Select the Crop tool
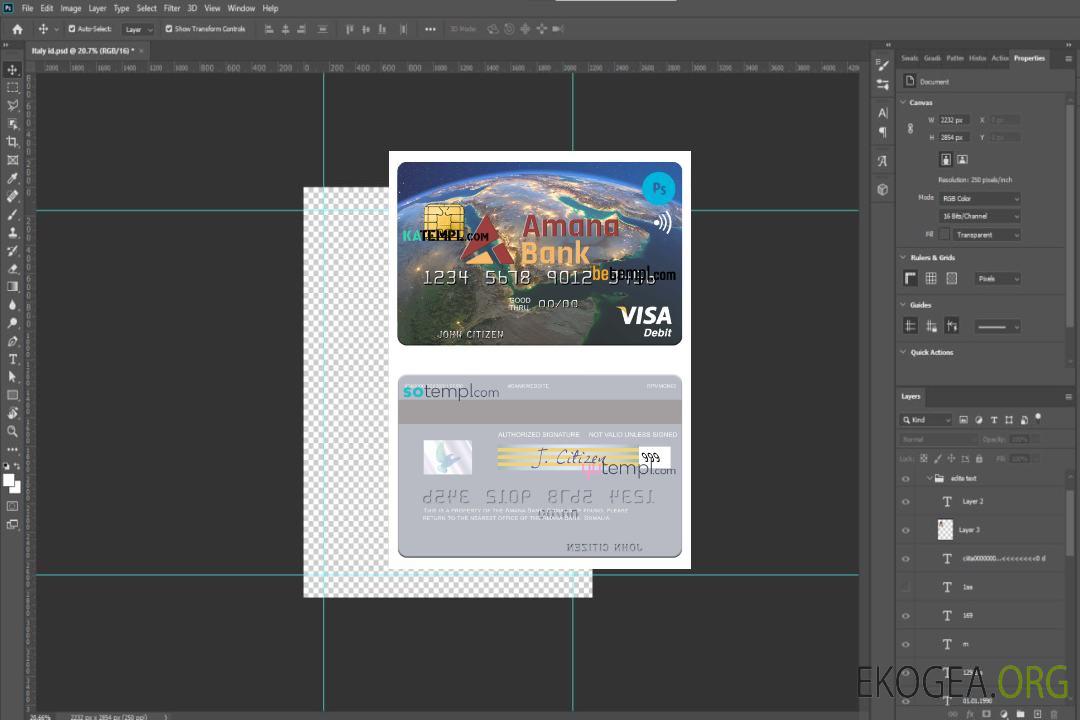 point(12,142)
